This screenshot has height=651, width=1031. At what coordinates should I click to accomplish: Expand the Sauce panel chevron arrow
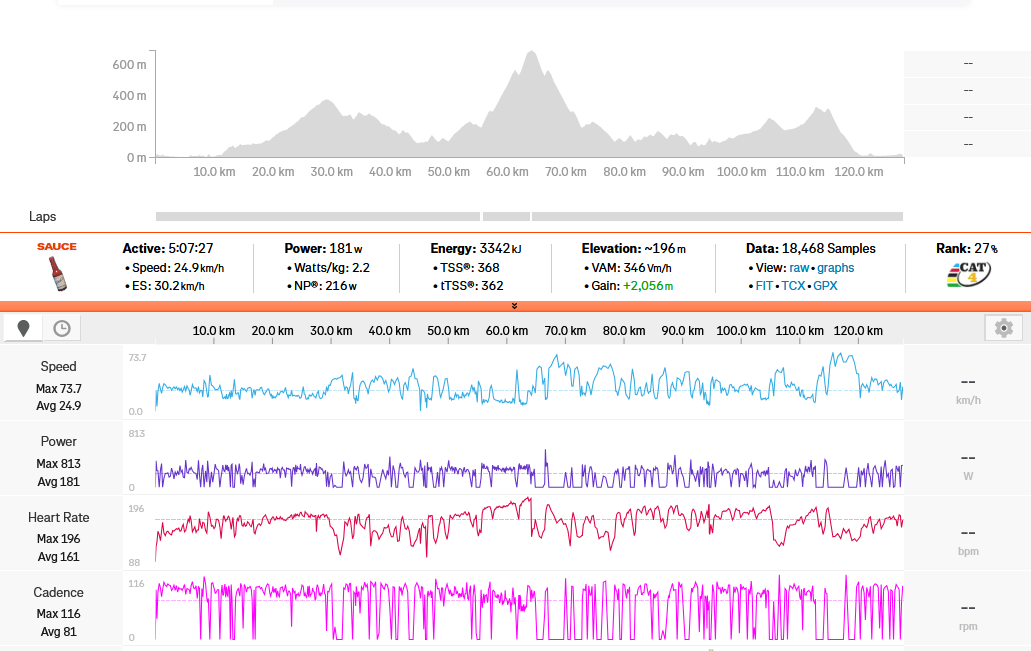pos(514,306)
